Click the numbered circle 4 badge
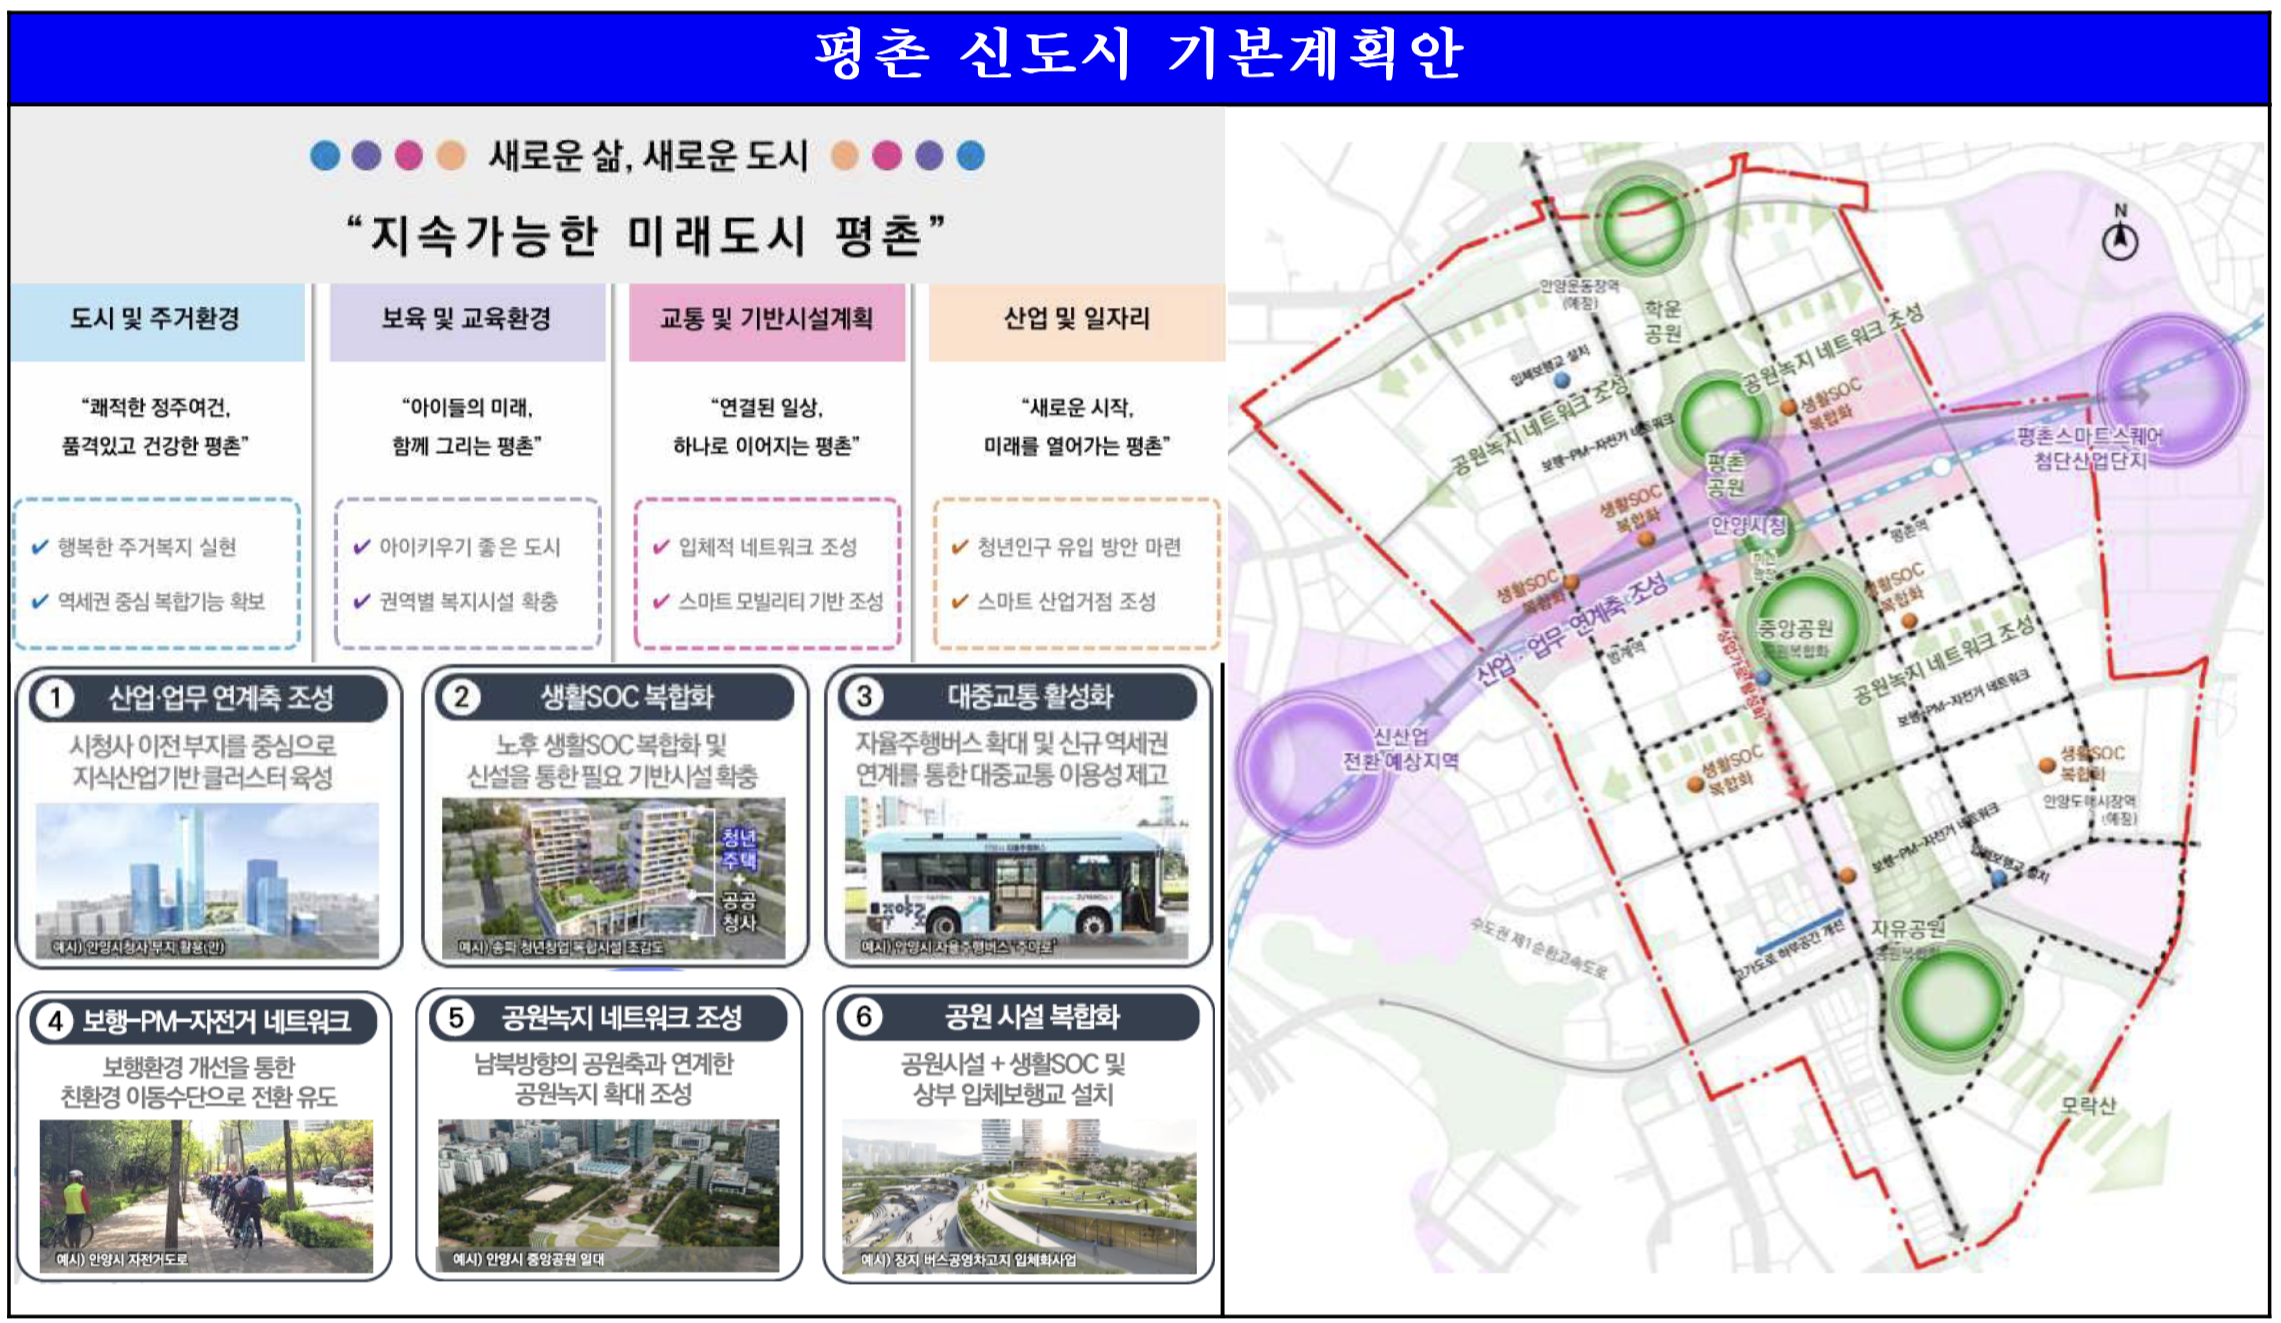The image size is (2281, 1323). (56, 1021)
